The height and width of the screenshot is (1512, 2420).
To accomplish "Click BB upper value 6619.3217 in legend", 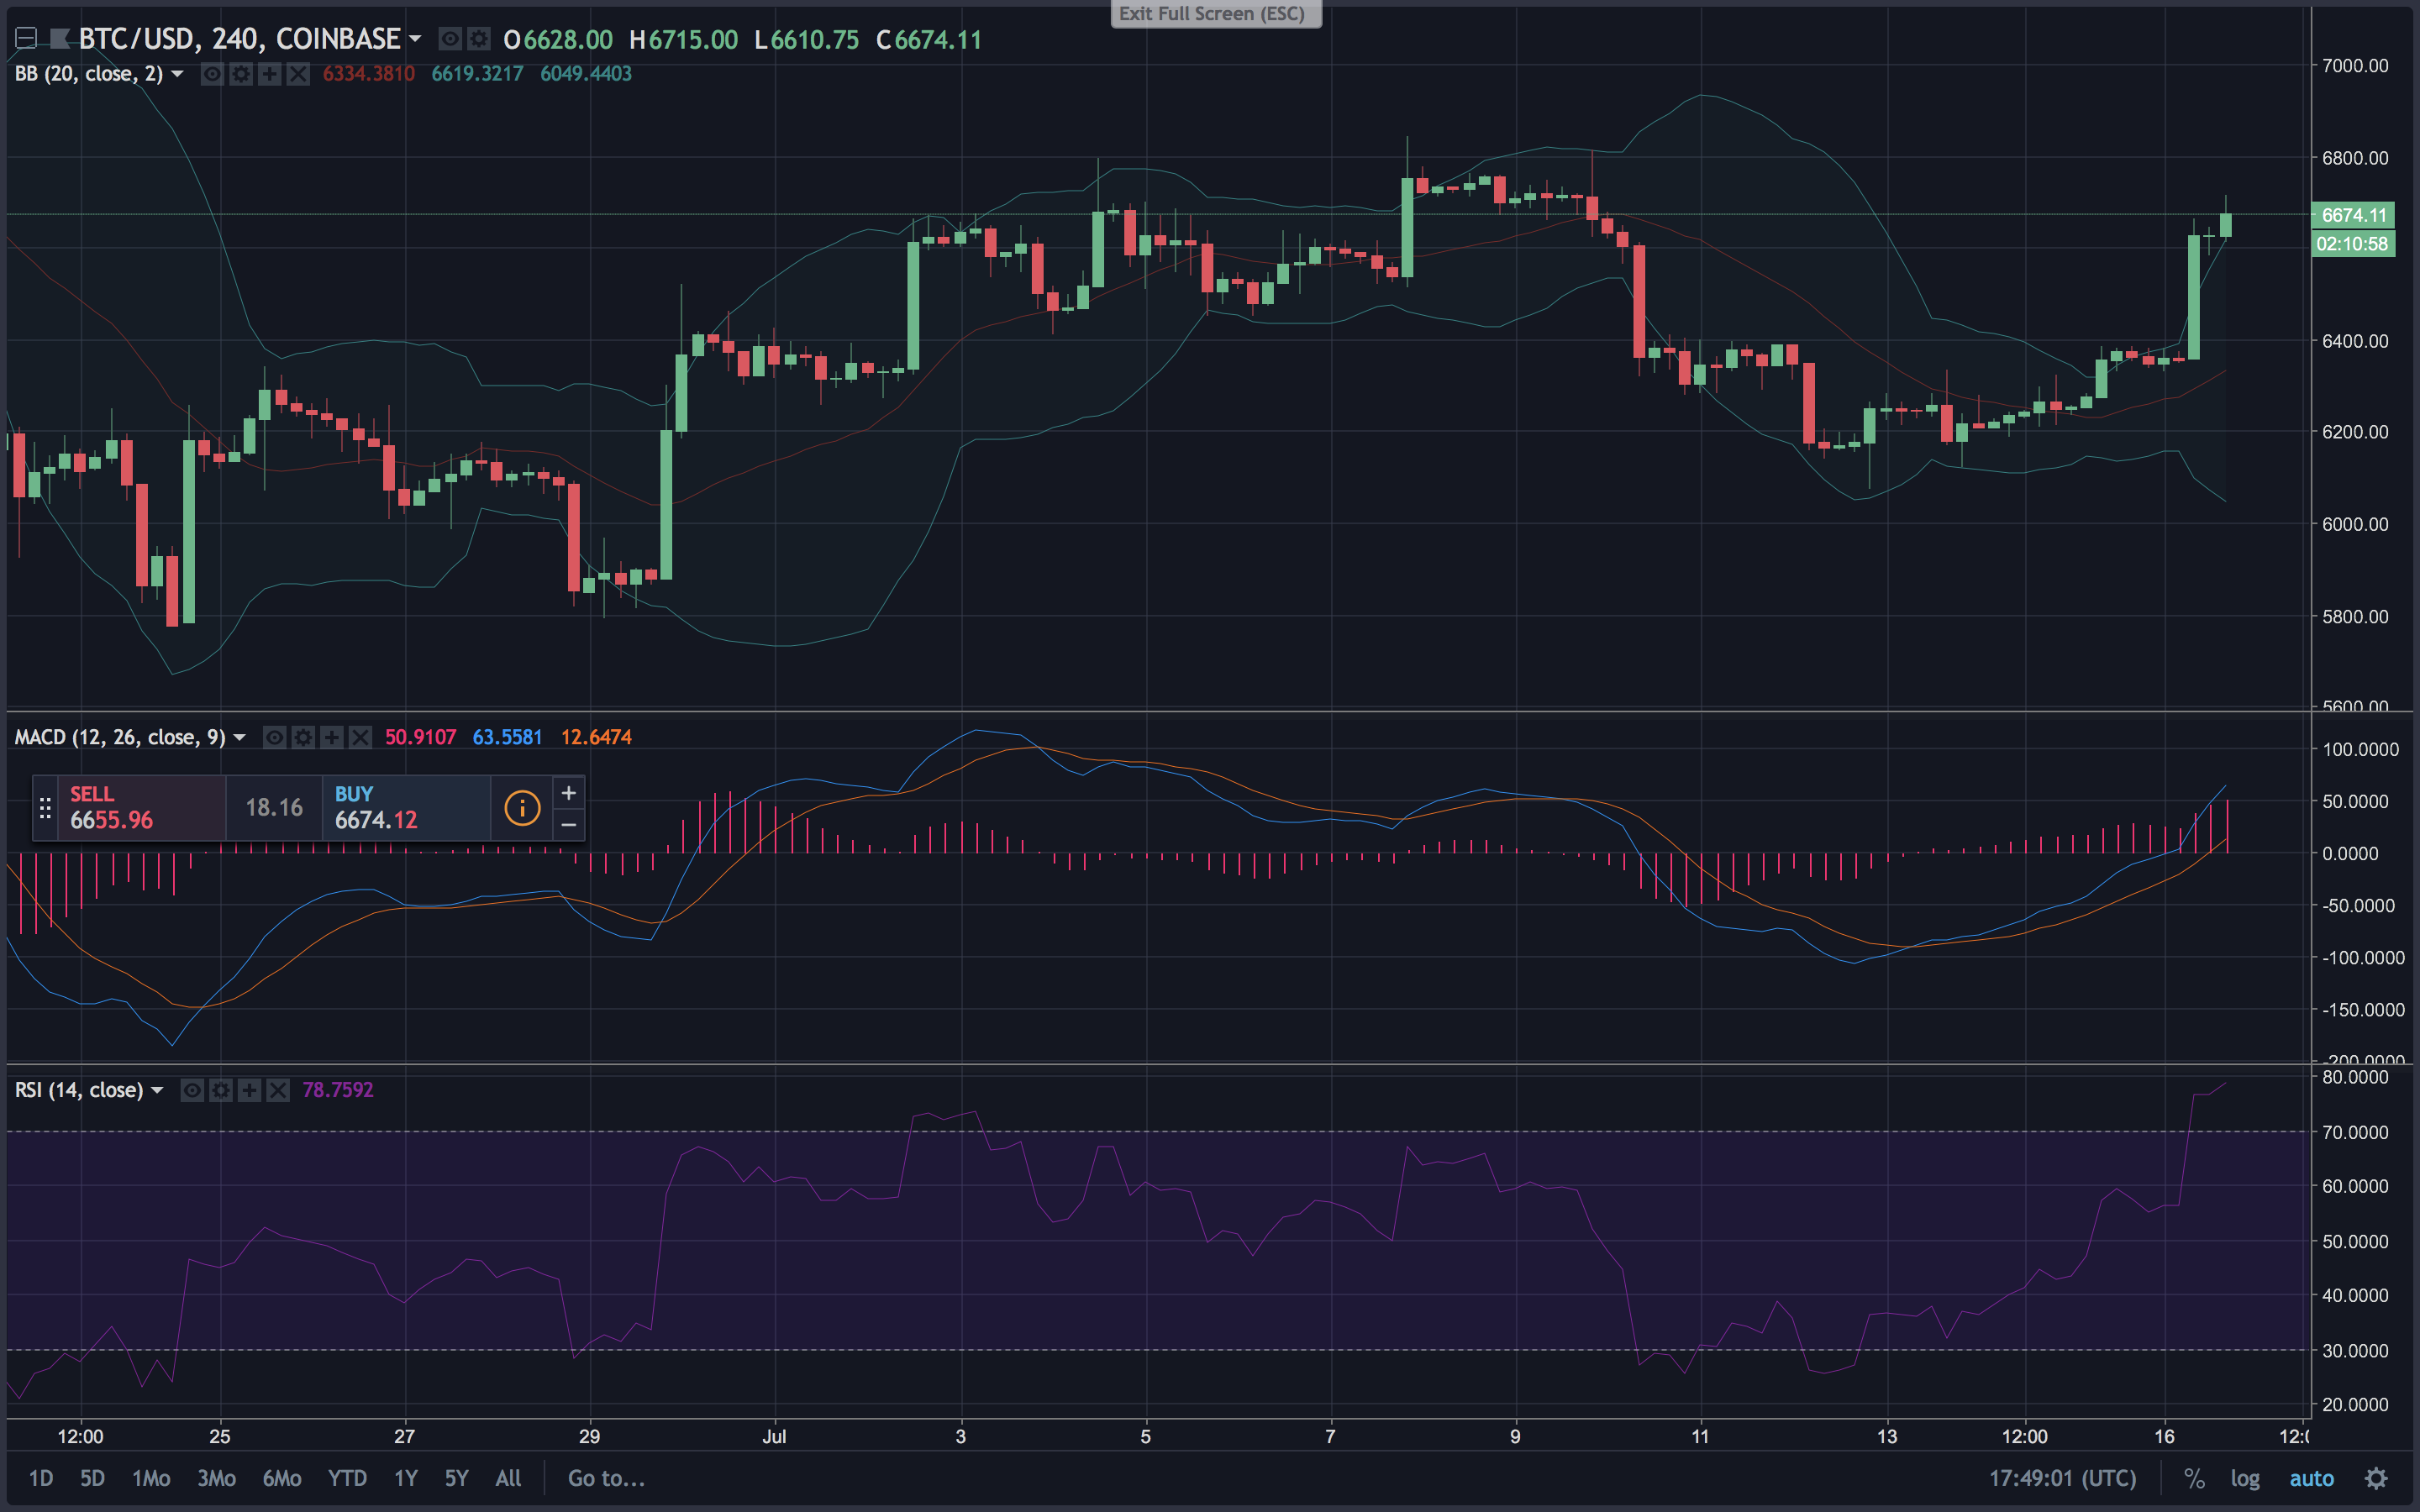I will (x=477, y=74).
